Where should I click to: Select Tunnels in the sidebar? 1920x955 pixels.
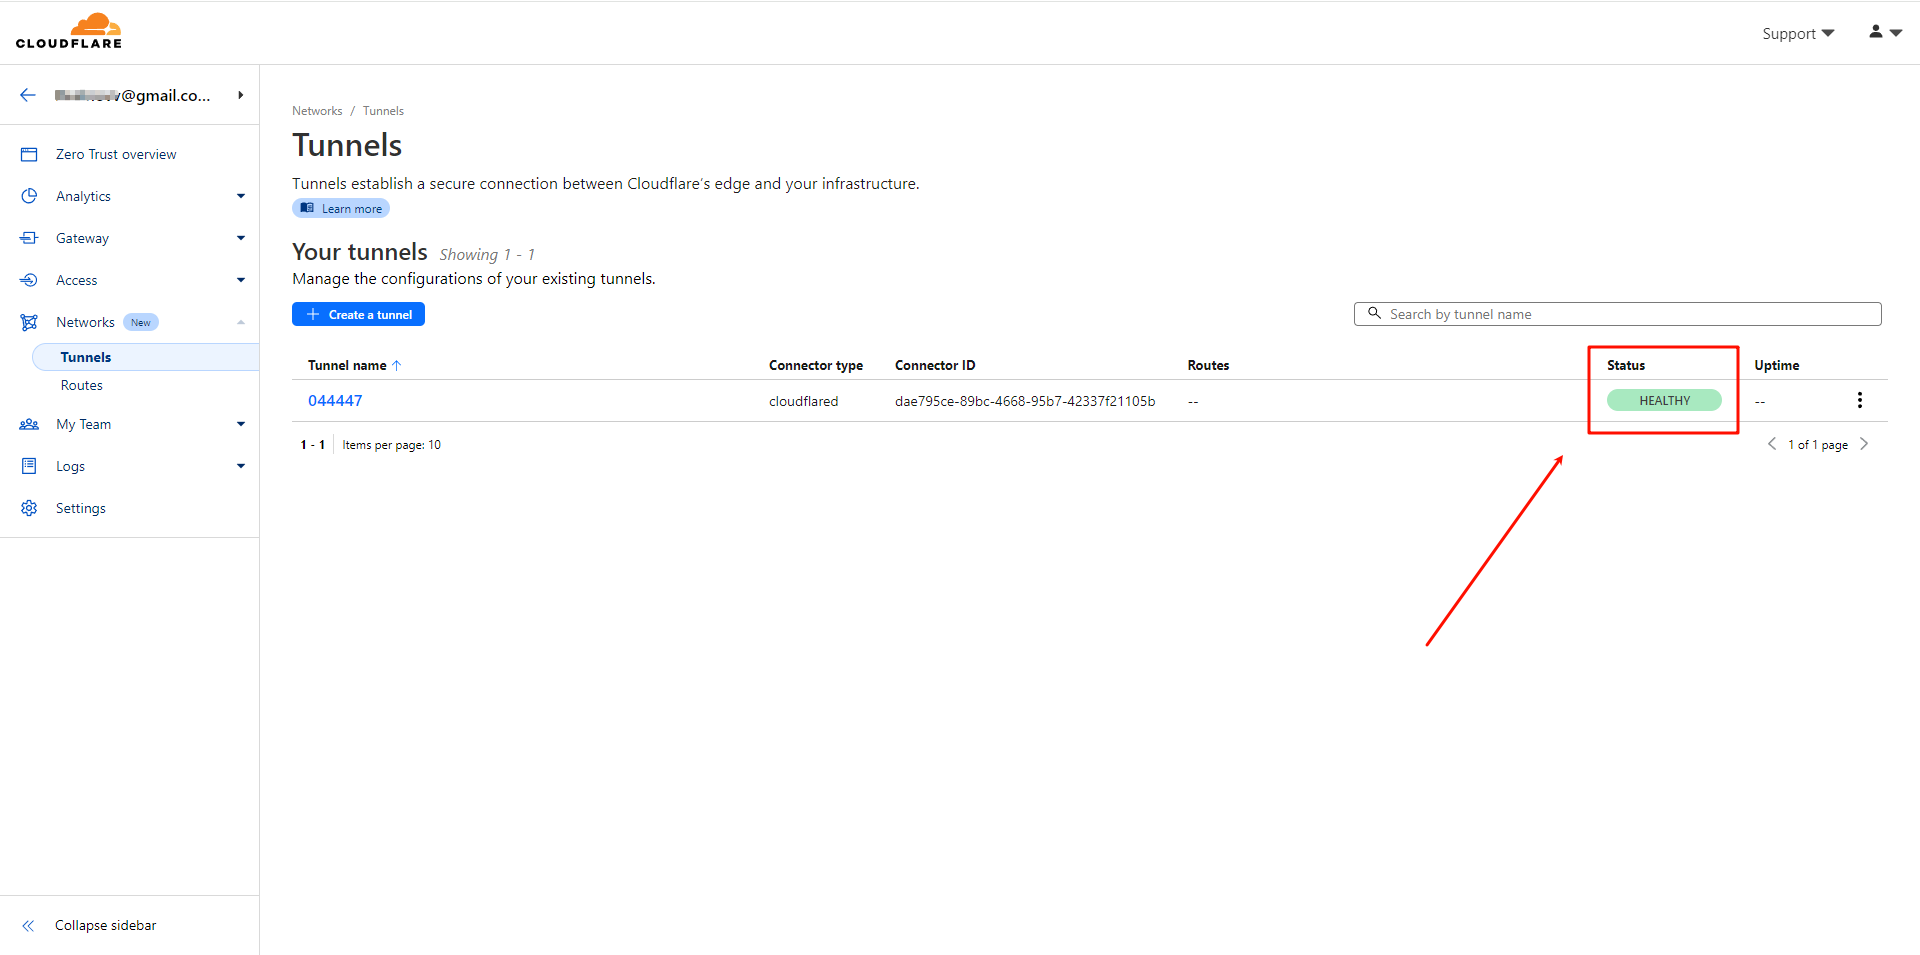tap(86, 357)
